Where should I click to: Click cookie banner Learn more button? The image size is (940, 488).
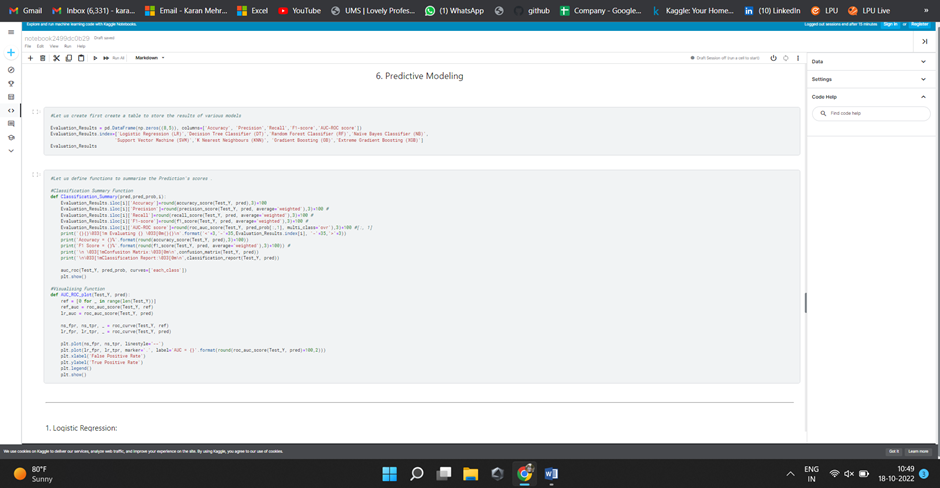point(918,451)
